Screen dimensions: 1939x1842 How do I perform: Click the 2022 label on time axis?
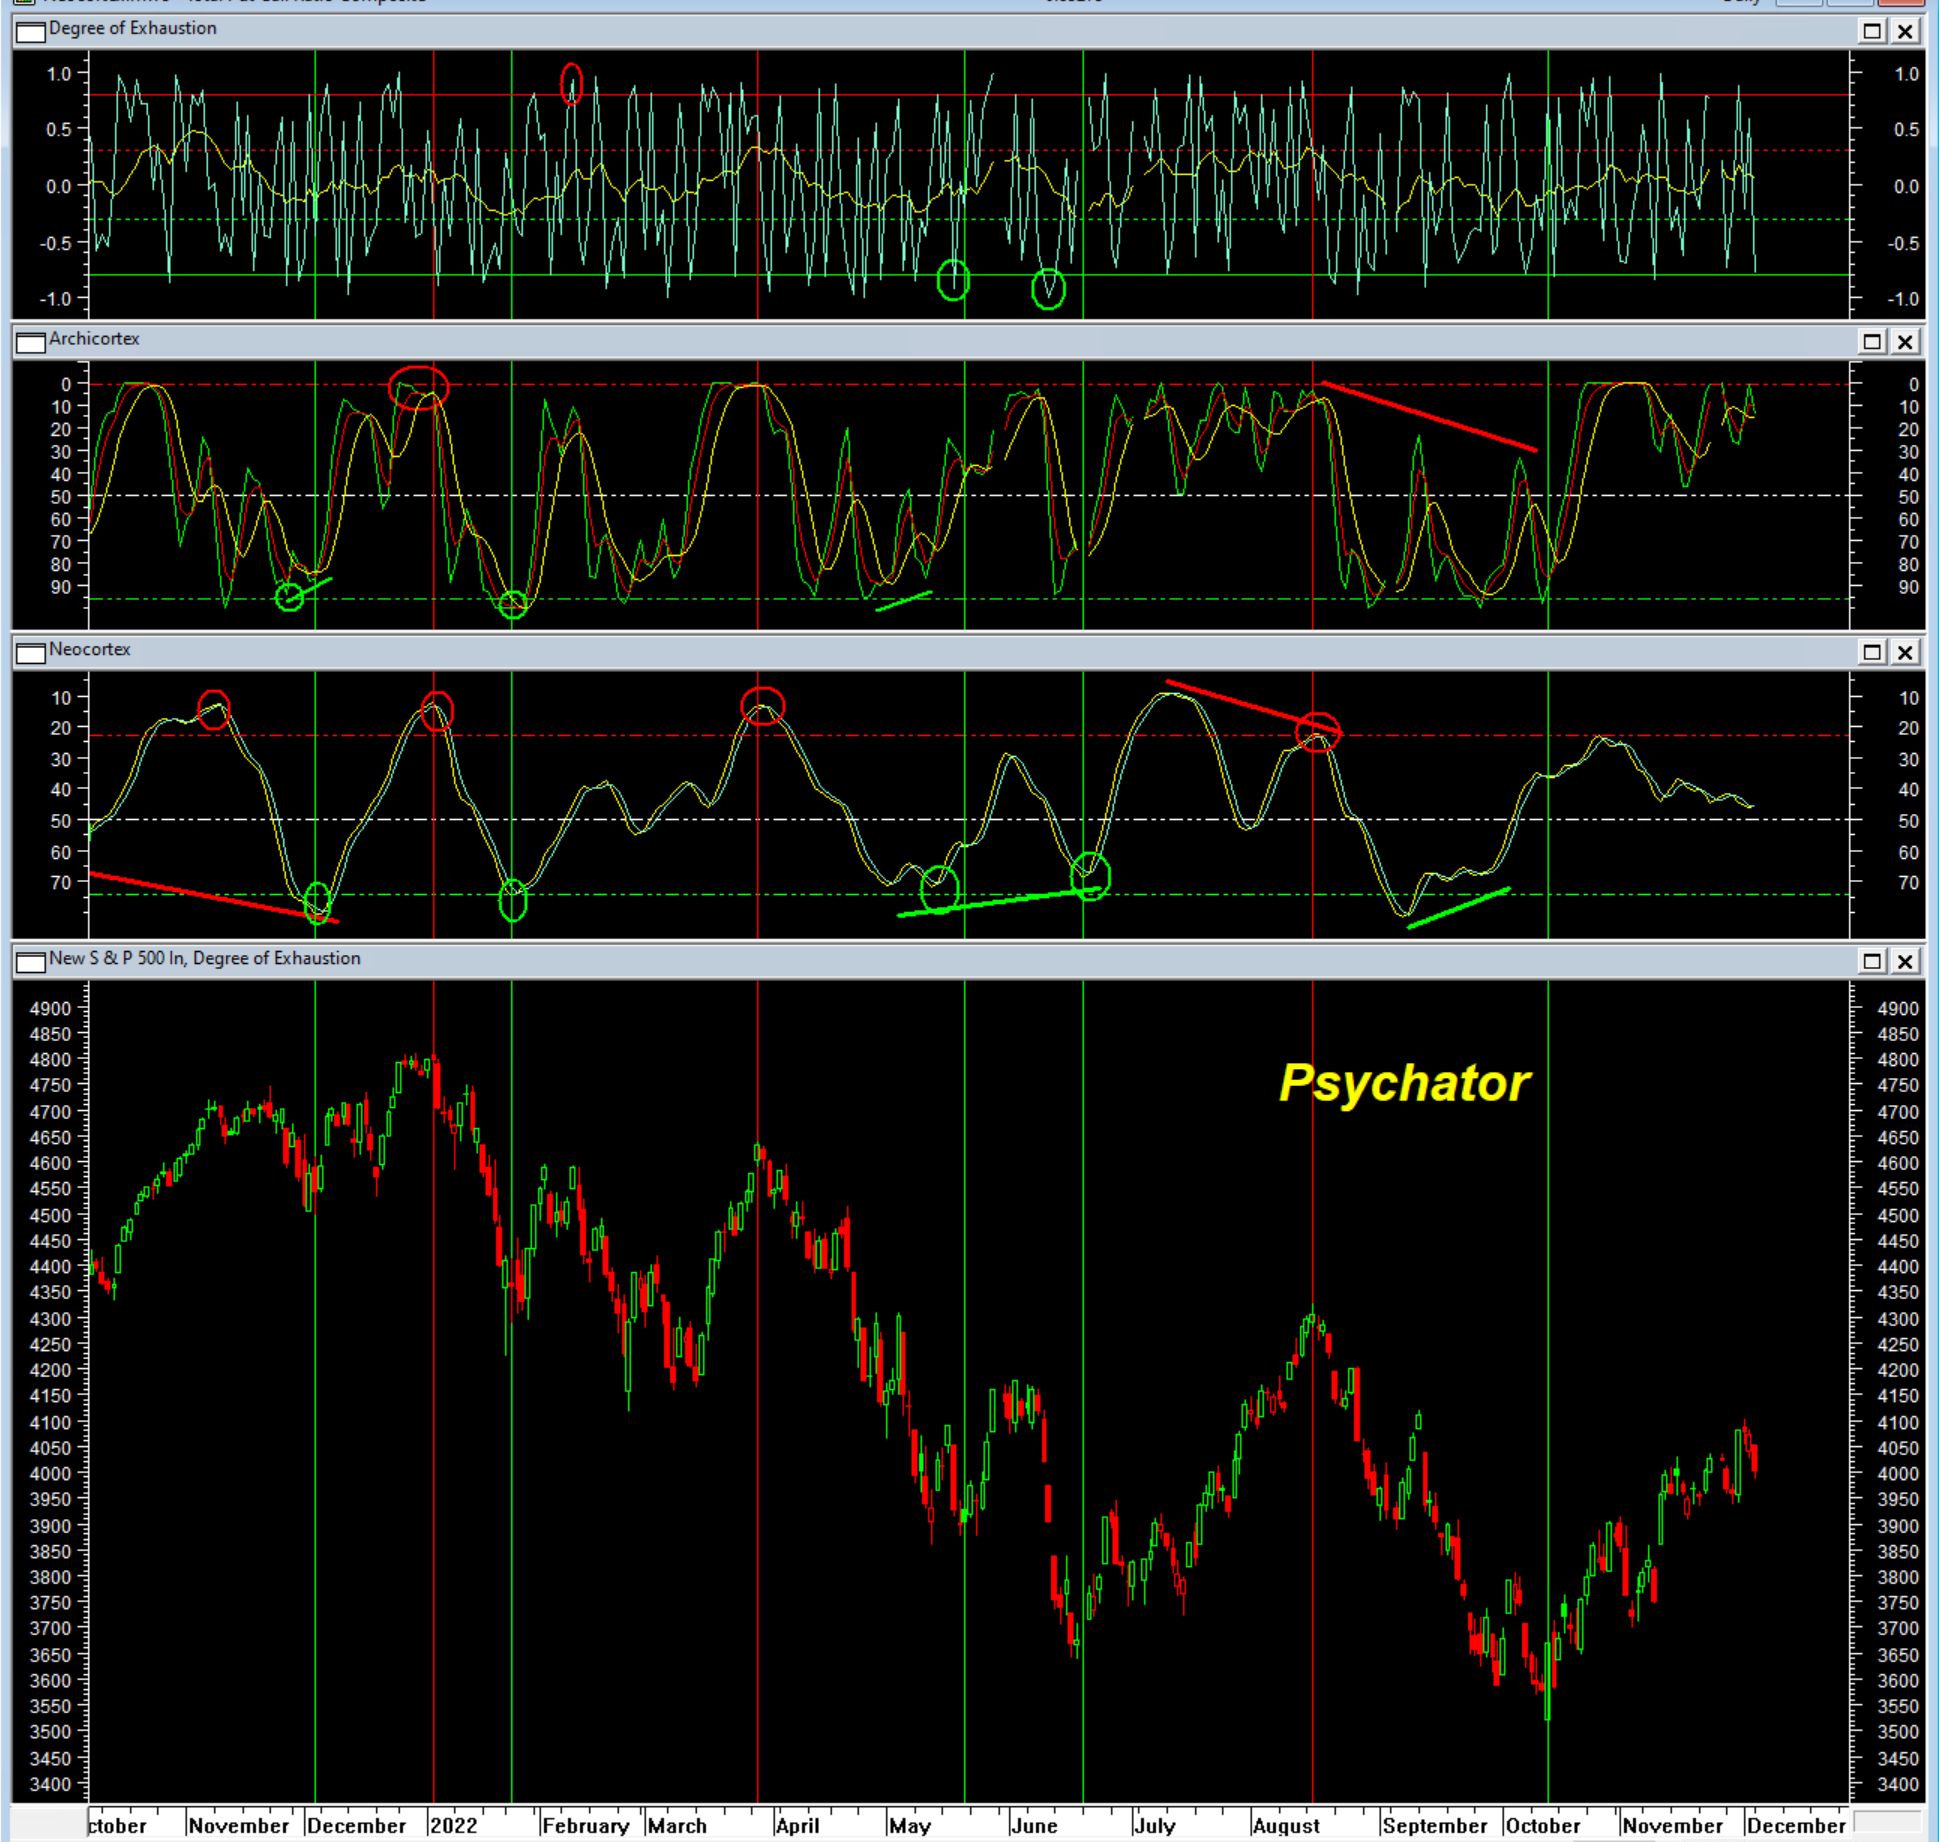(453, 1826)
